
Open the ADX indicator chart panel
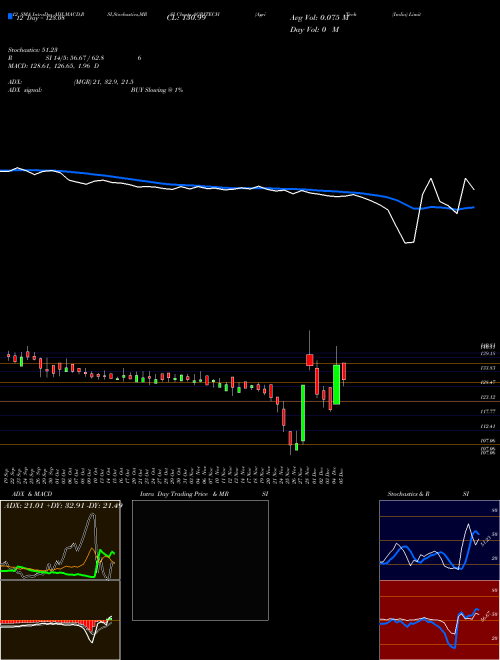pyautogui.click(x=60, y=540)
